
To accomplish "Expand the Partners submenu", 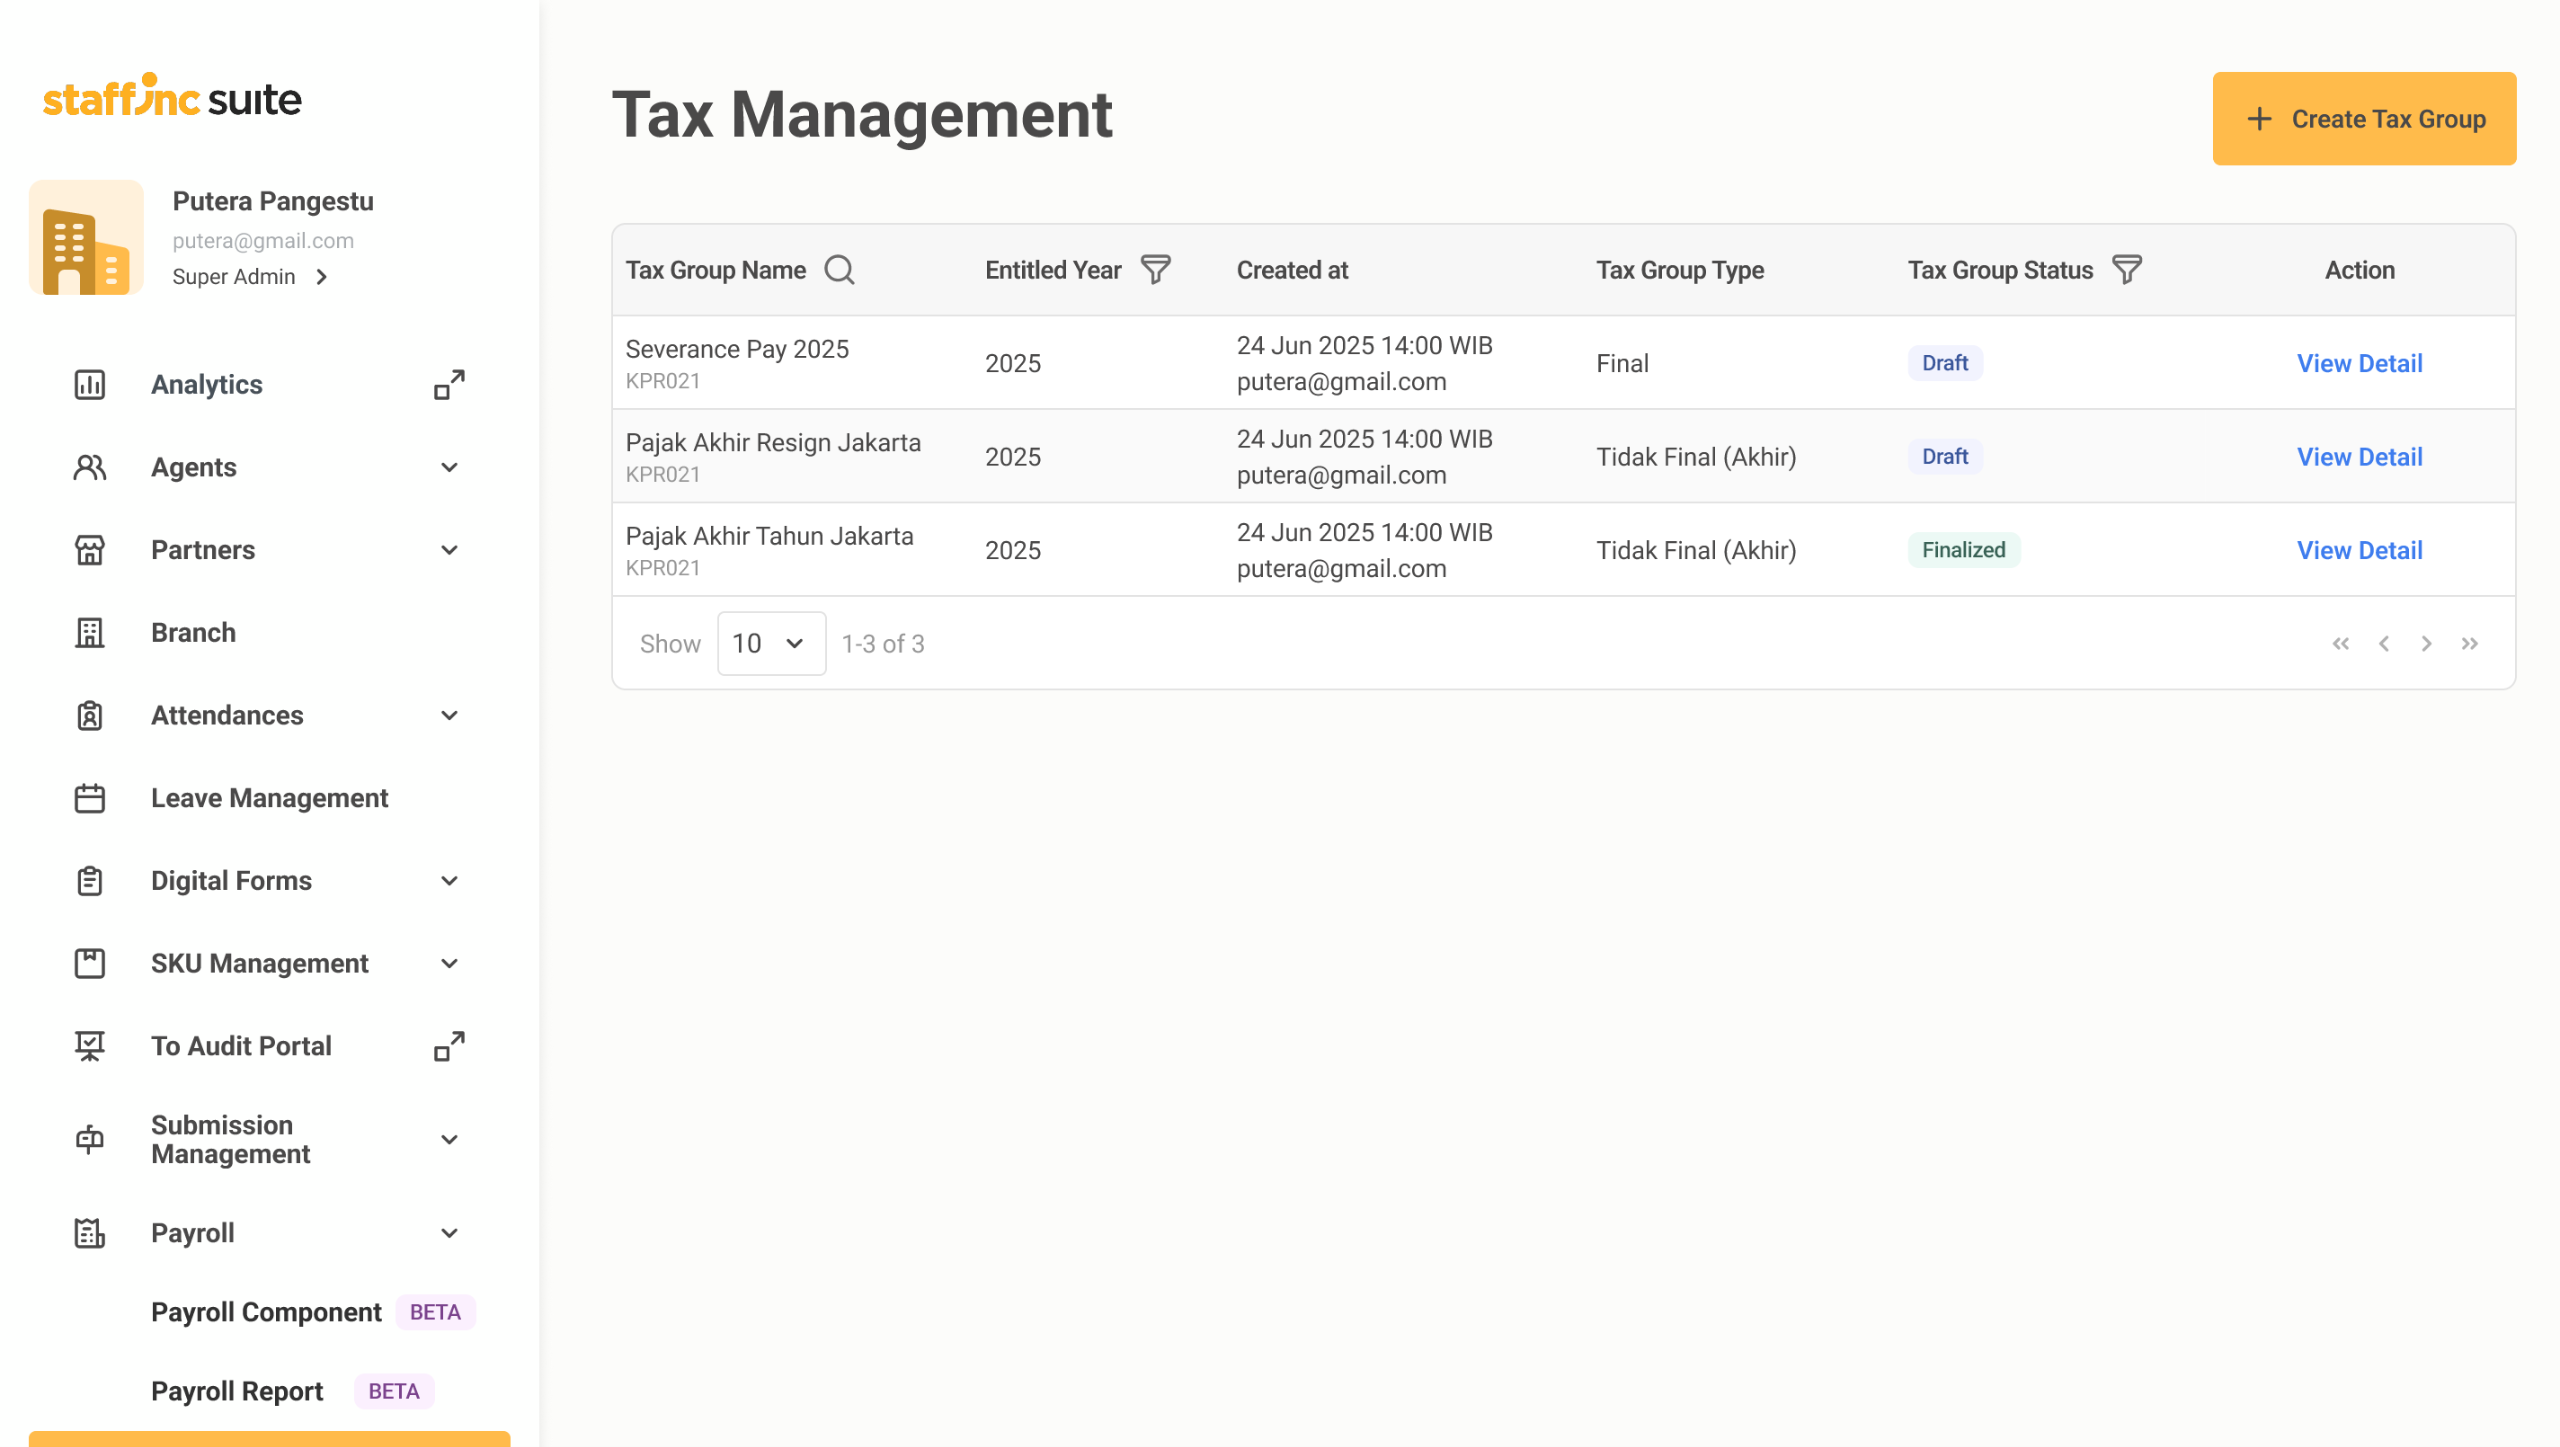I will 449,550.
